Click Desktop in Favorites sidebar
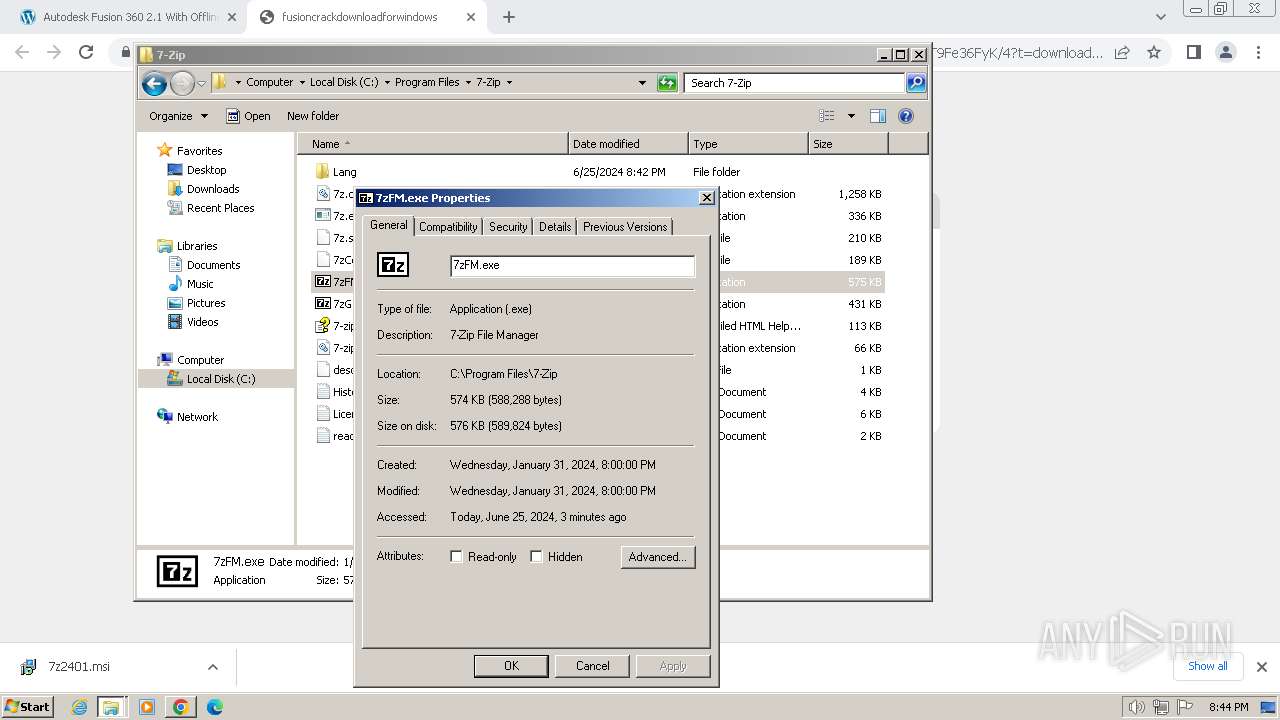This screenshot has height=720, width=1280. [206, 170]
